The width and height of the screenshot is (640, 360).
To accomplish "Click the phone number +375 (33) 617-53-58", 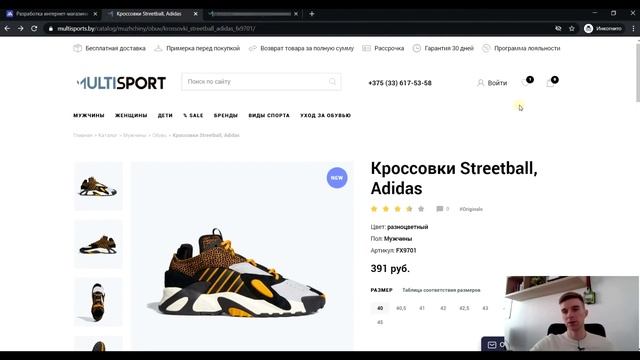I will coord(400,83).
